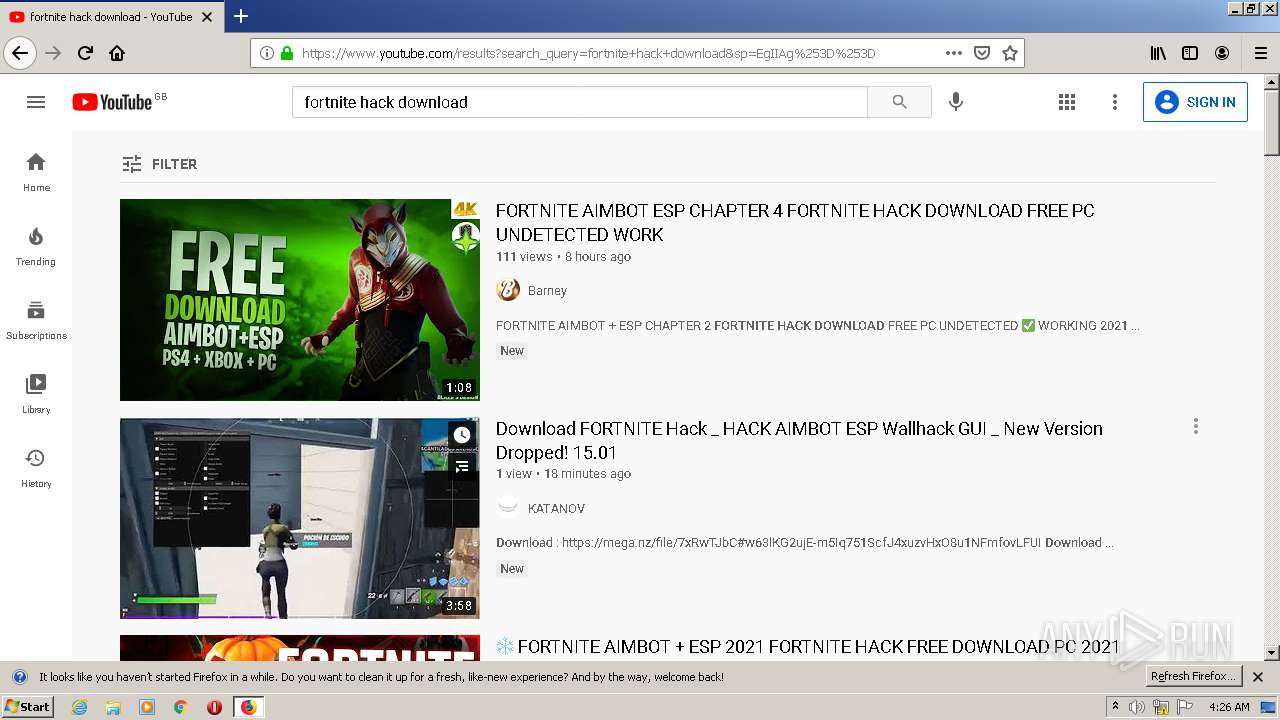
Task: Go to Firefox home page
Action: (x=117, y=53)
